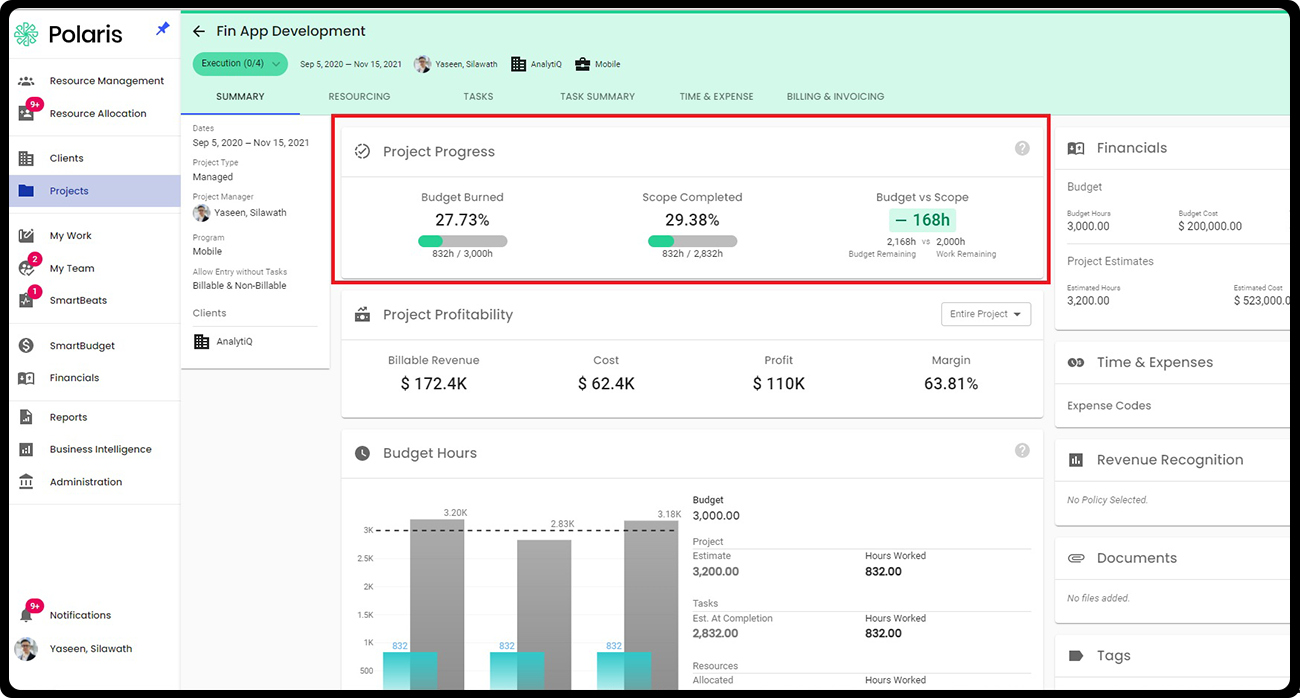Click the Budget Hours clock icon
1300x698 pixels.
click(x=363, y=453)
